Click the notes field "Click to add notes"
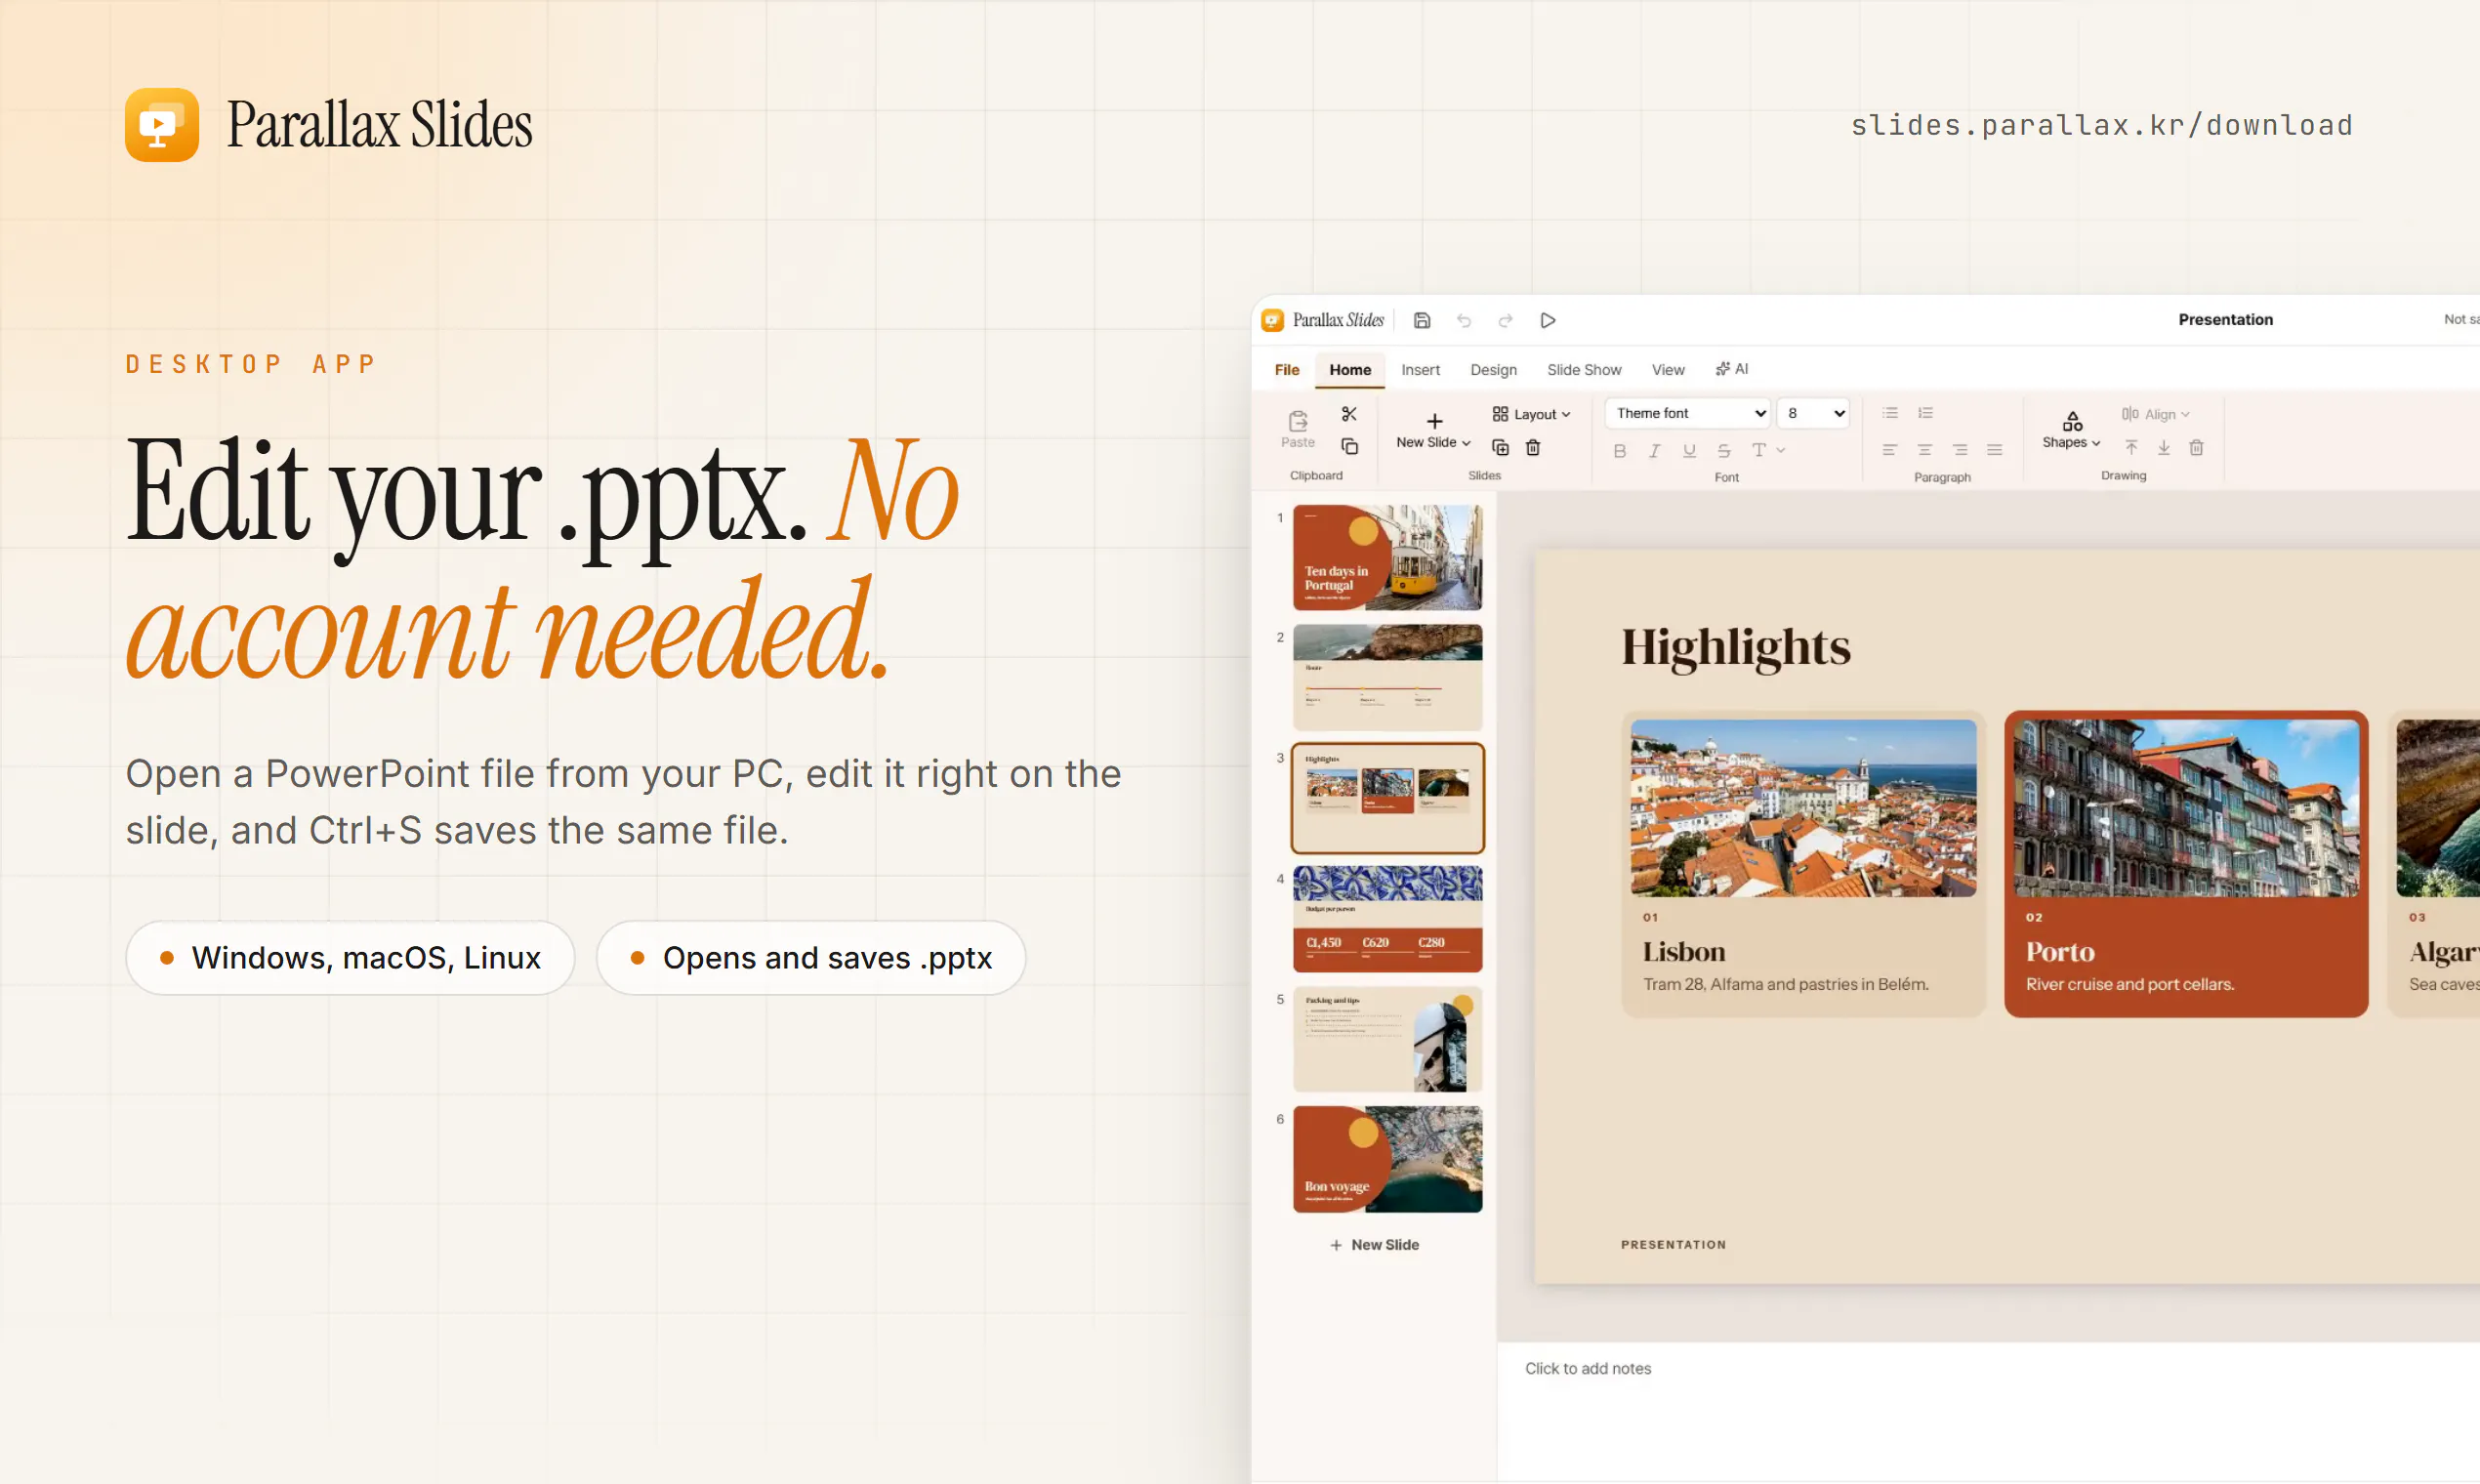This screenshot has width=2480, height=1484. click(1588, 1369)
